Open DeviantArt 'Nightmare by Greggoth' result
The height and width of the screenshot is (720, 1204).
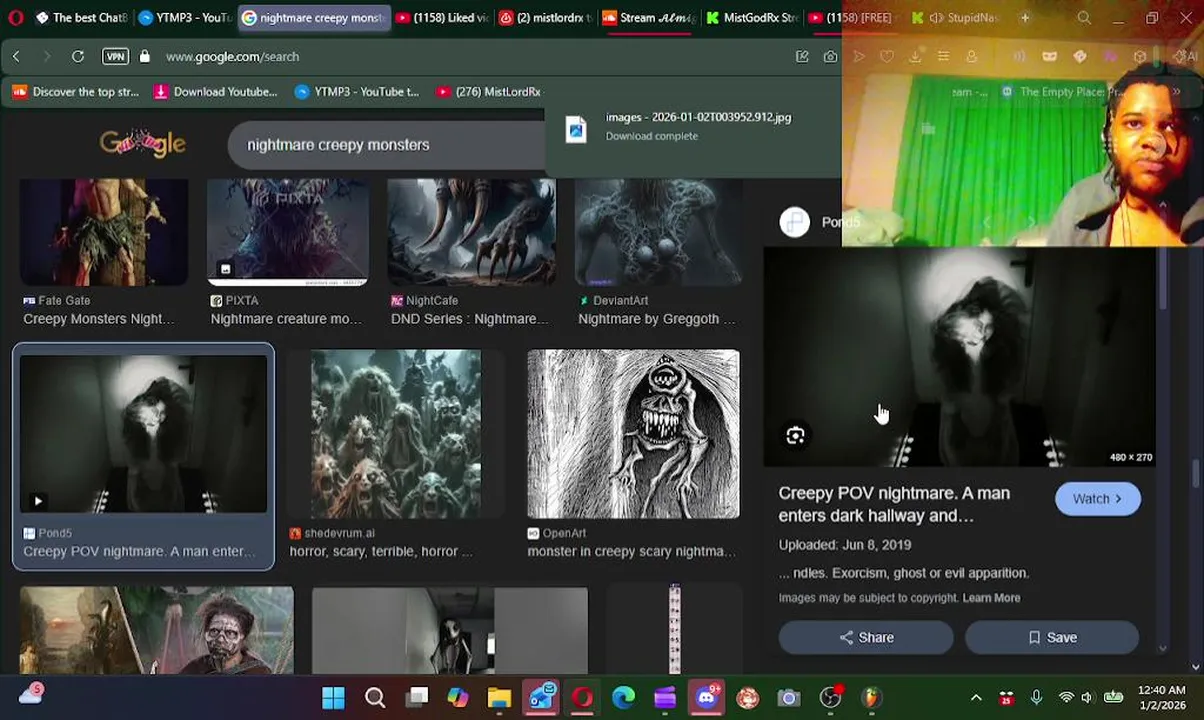(x=658, y=254)
